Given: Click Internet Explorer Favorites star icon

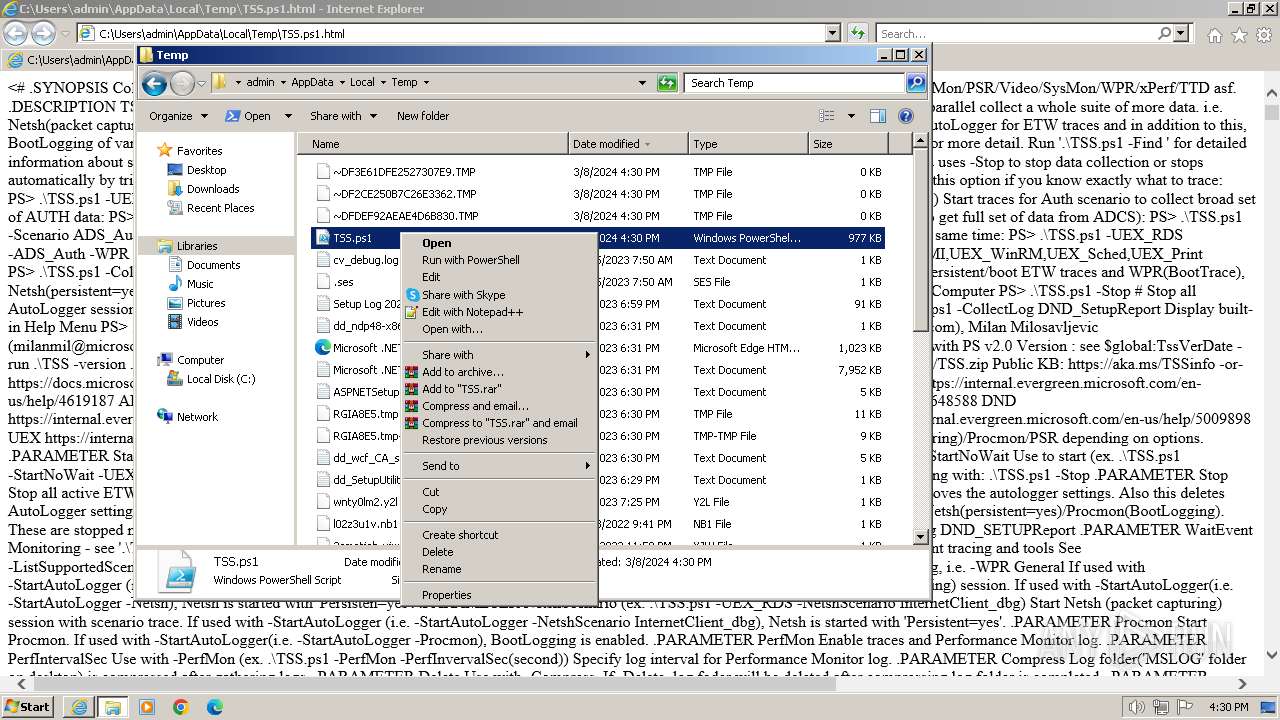Looking at the screenshot, I should [1238, 34].
